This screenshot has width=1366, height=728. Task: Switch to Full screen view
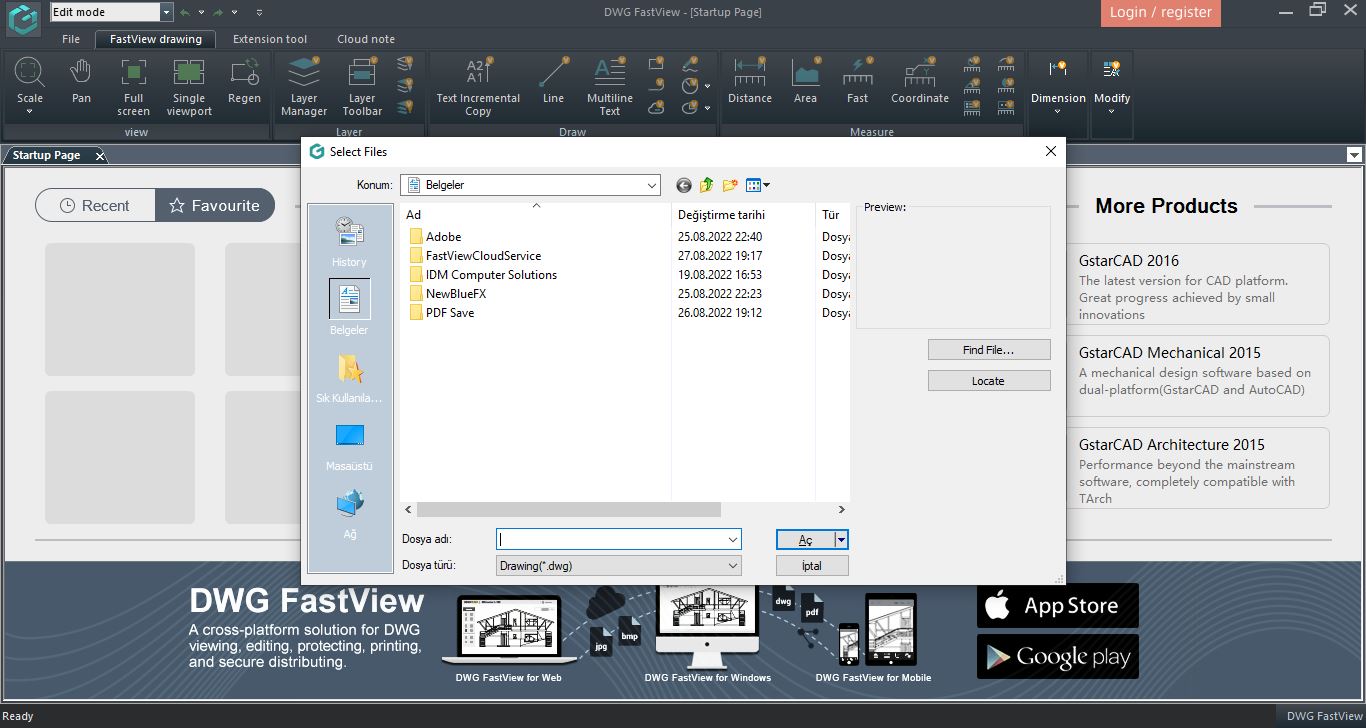click(133, 87)
